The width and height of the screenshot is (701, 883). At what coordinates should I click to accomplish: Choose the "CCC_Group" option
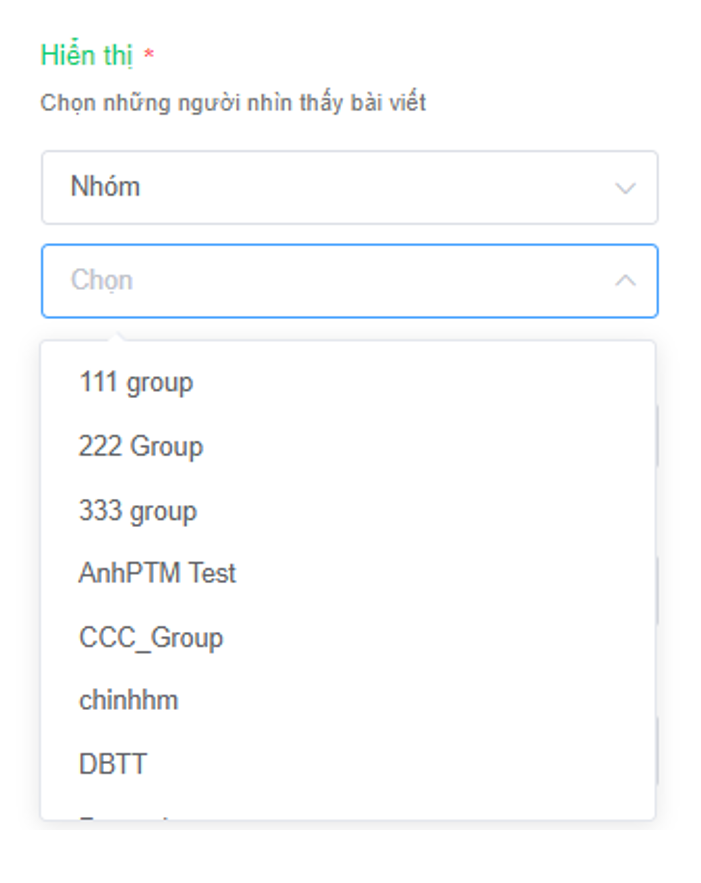(151, 638)
